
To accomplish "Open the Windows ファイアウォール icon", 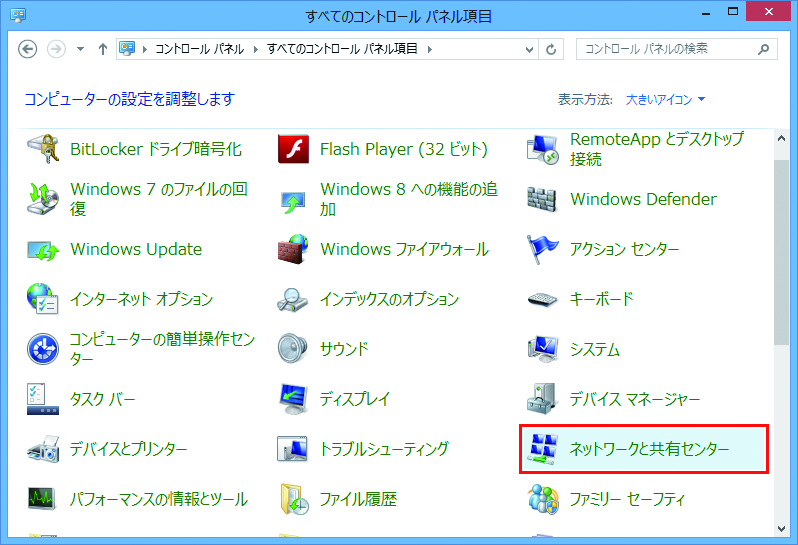I will pyautogui.click(x=292, y=249).
